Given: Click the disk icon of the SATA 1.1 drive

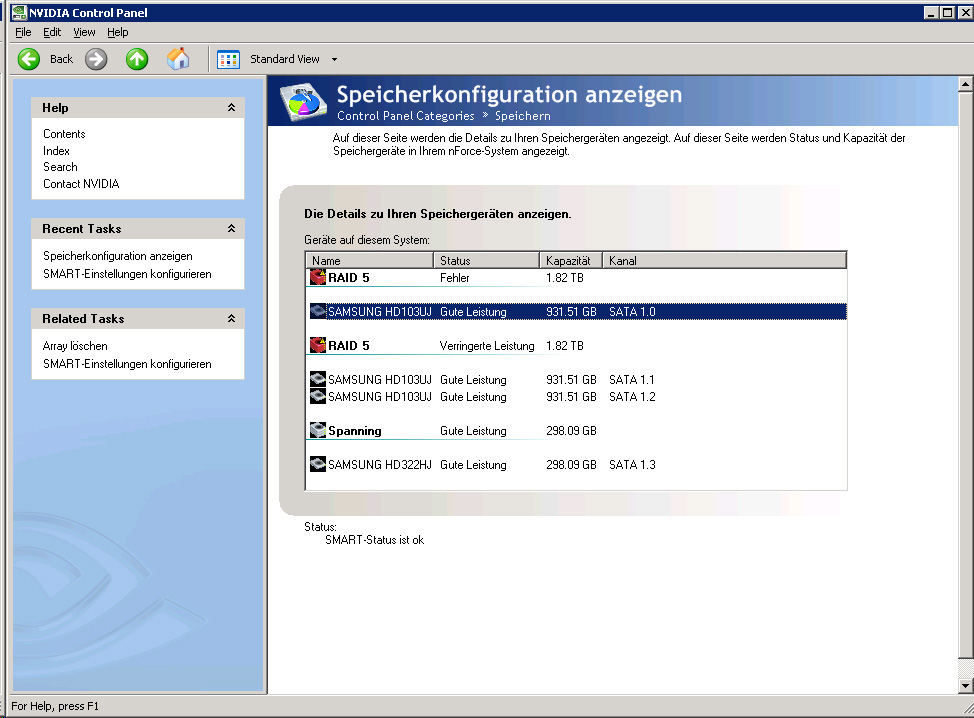Looking at the screenshot, I should pyautogui.click(x=318, y=379).
